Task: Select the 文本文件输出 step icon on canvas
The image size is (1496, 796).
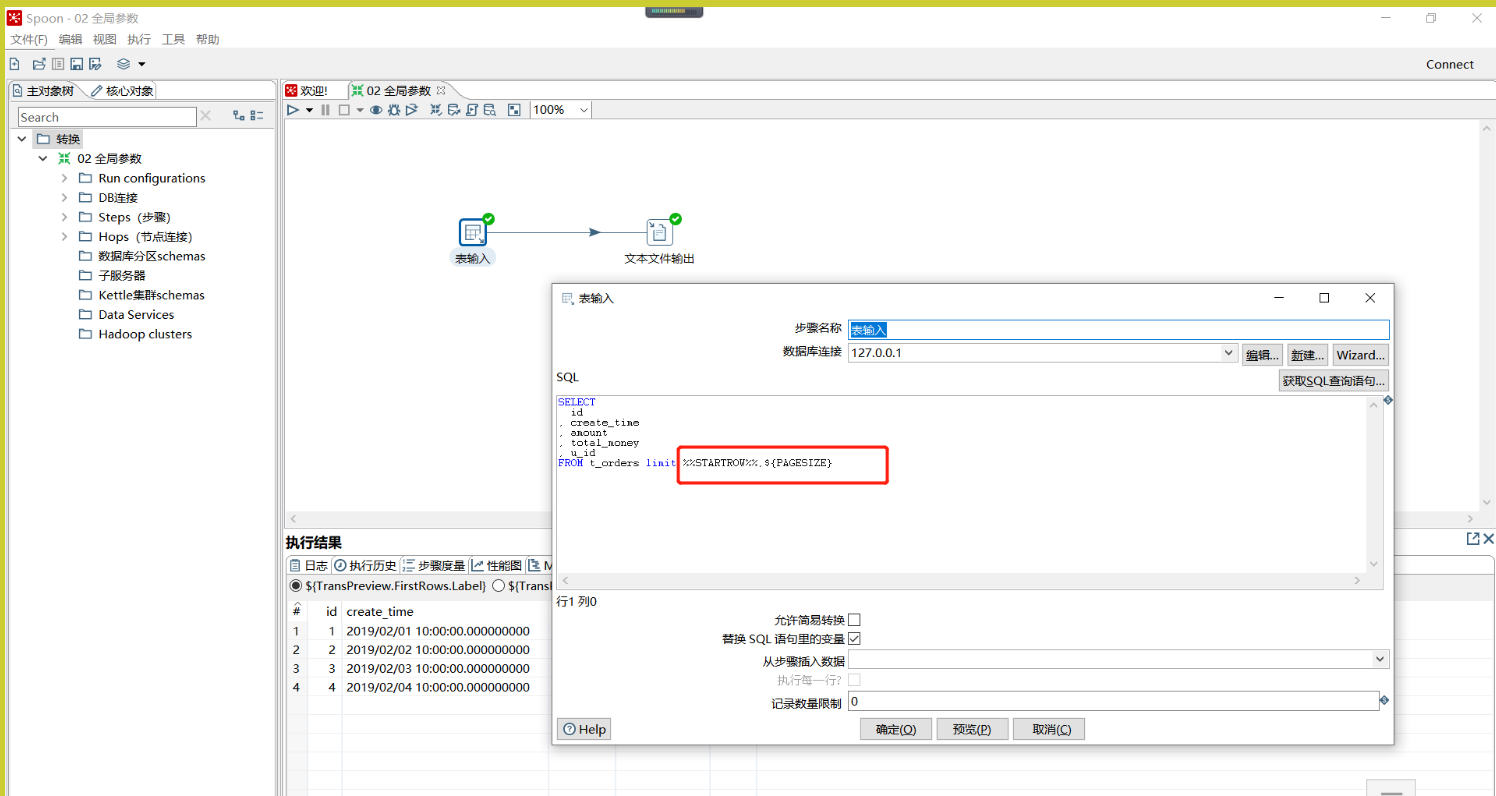Action: tap(659, 233)
